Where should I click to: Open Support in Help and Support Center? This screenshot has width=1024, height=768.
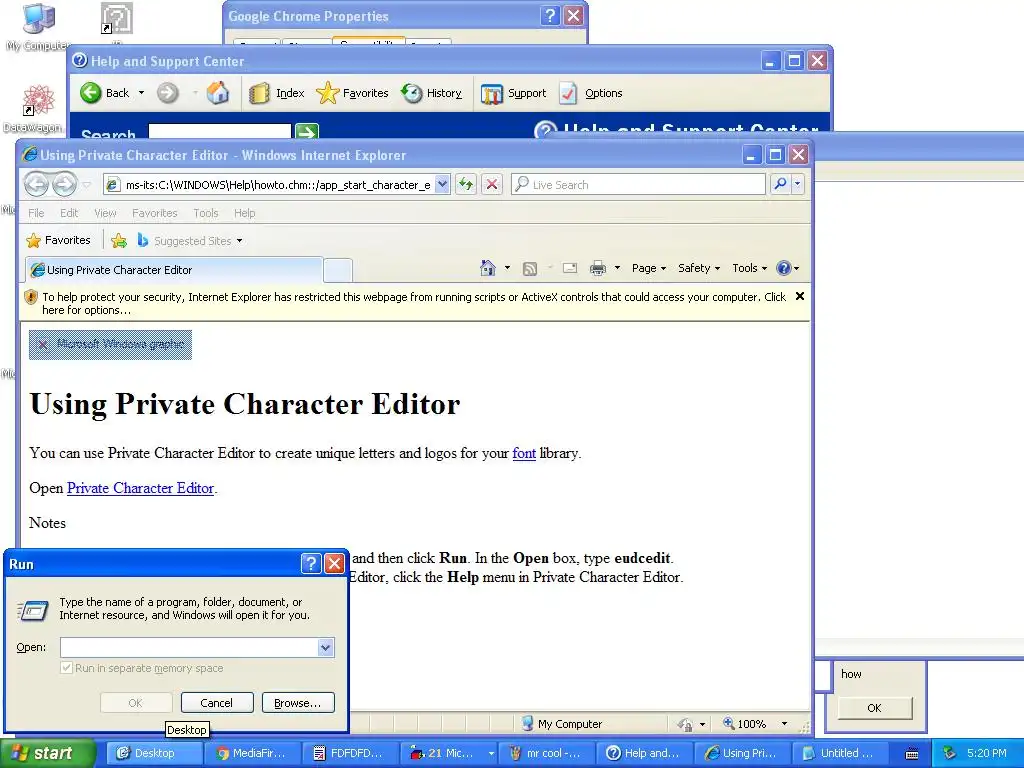click(513, 93)
